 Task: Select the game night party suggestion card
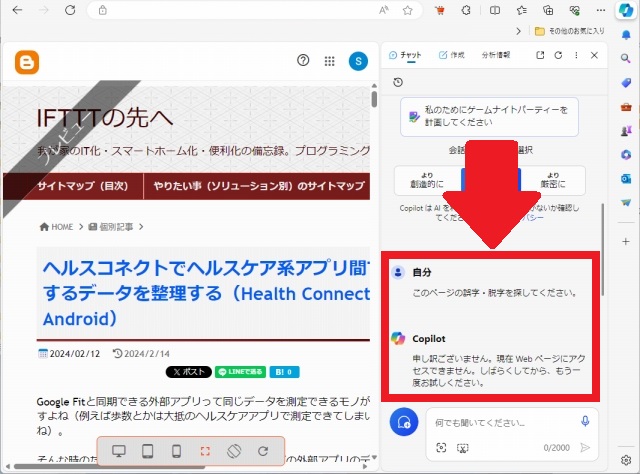489,116
